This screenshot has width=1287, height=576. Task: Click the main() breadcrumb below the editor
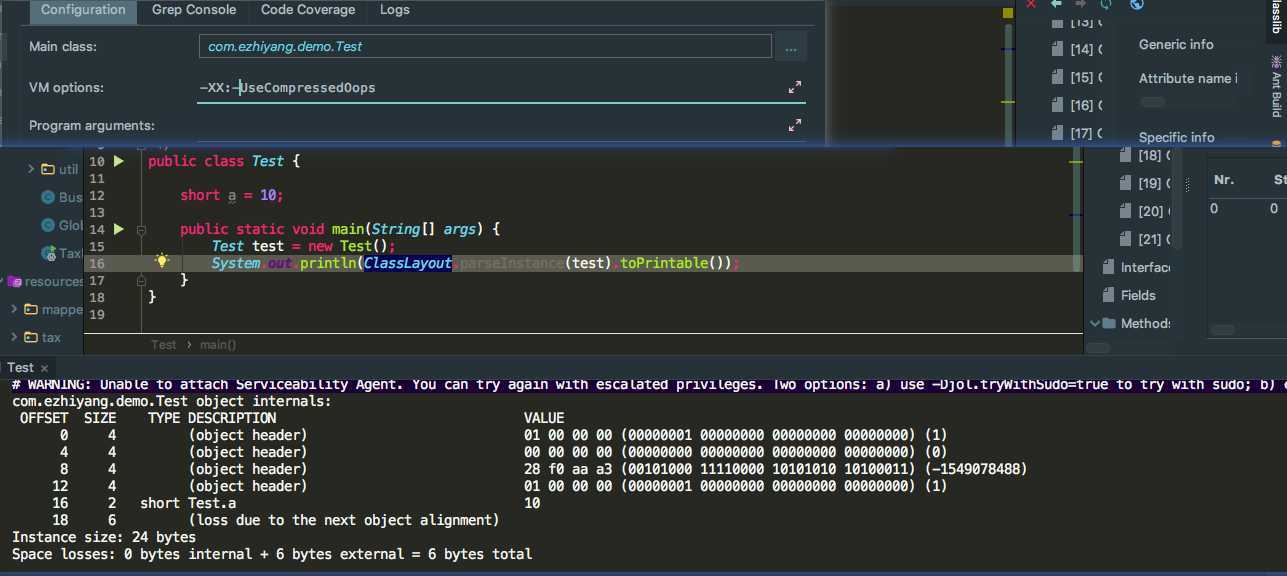click(218, 344)
